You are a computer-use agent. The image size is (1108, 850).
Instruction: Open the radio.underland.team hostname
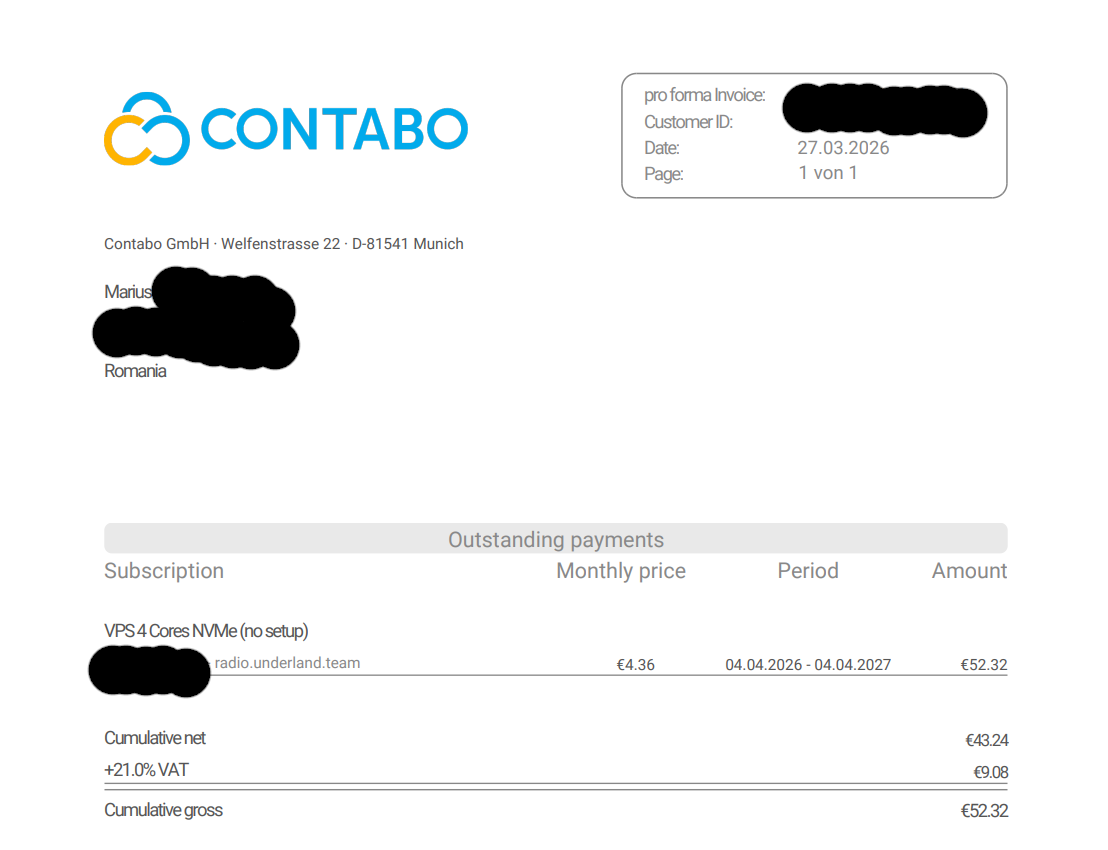(x=287, y=663)
